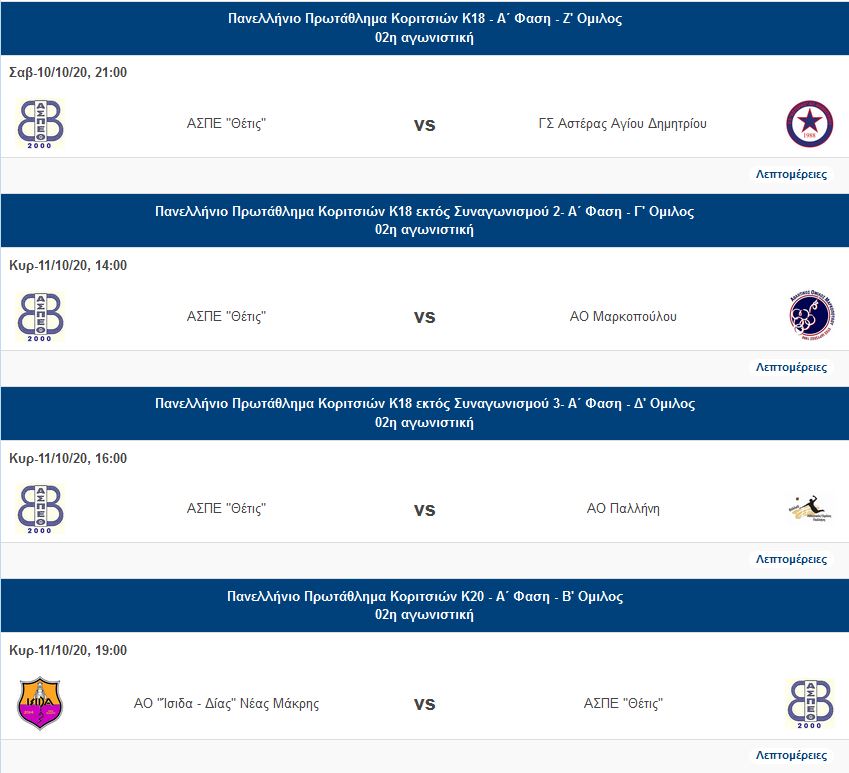Image resolution: width=849 pixels, height=773 pixels.
Task: Click ΑΣΠΕ Θέτις logo in Sunday 16:00 match
Action: tap(41, 509)
